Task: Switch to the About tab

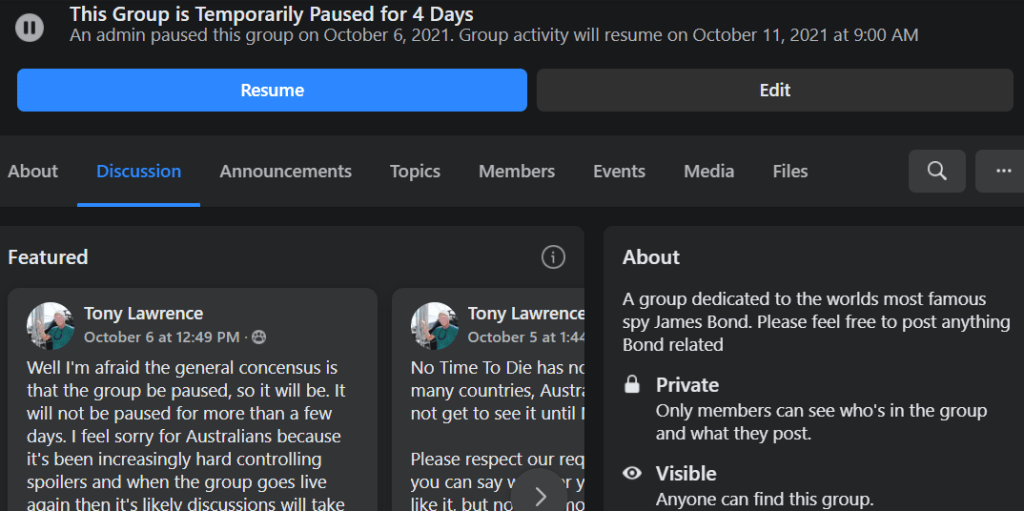Action: tap(33, 171)
